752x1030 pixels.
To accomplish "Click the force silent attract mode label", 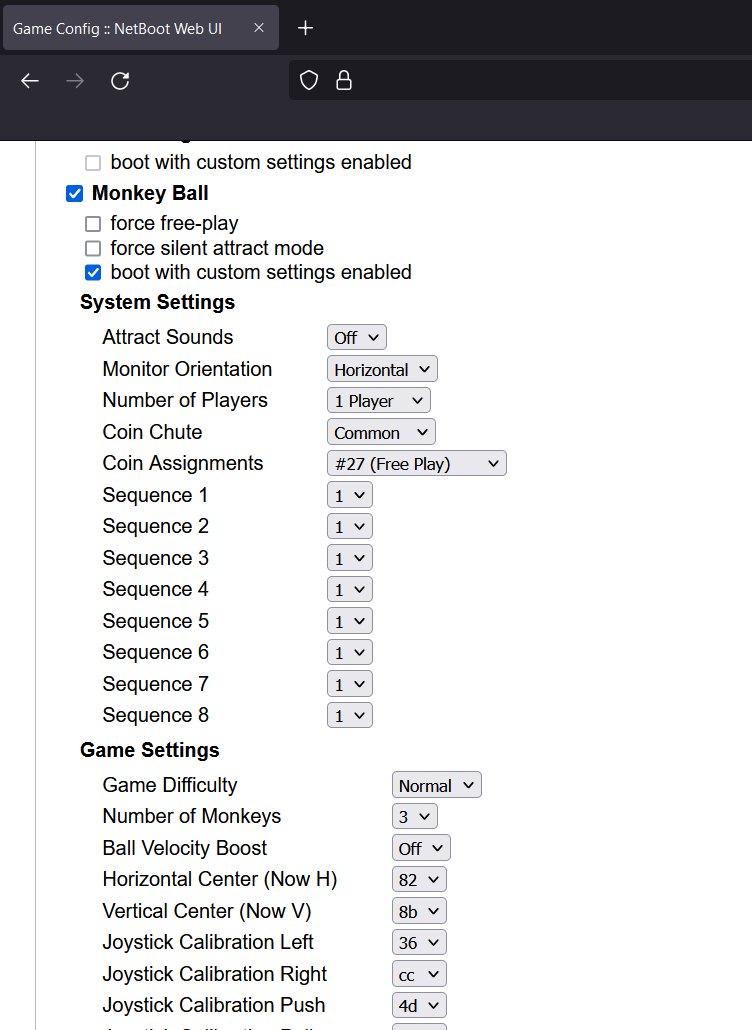I will [x=217, y=248].
